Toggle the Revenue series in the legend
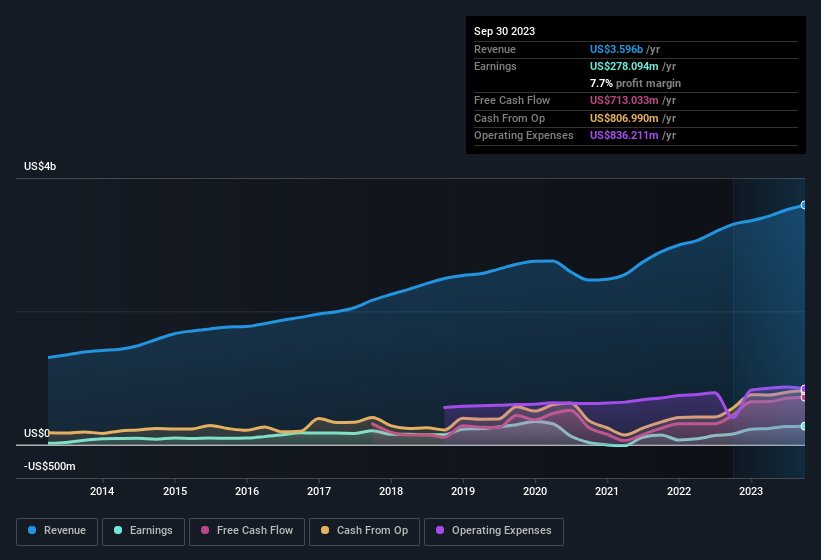821x560 pixels. tap(58, 531)
